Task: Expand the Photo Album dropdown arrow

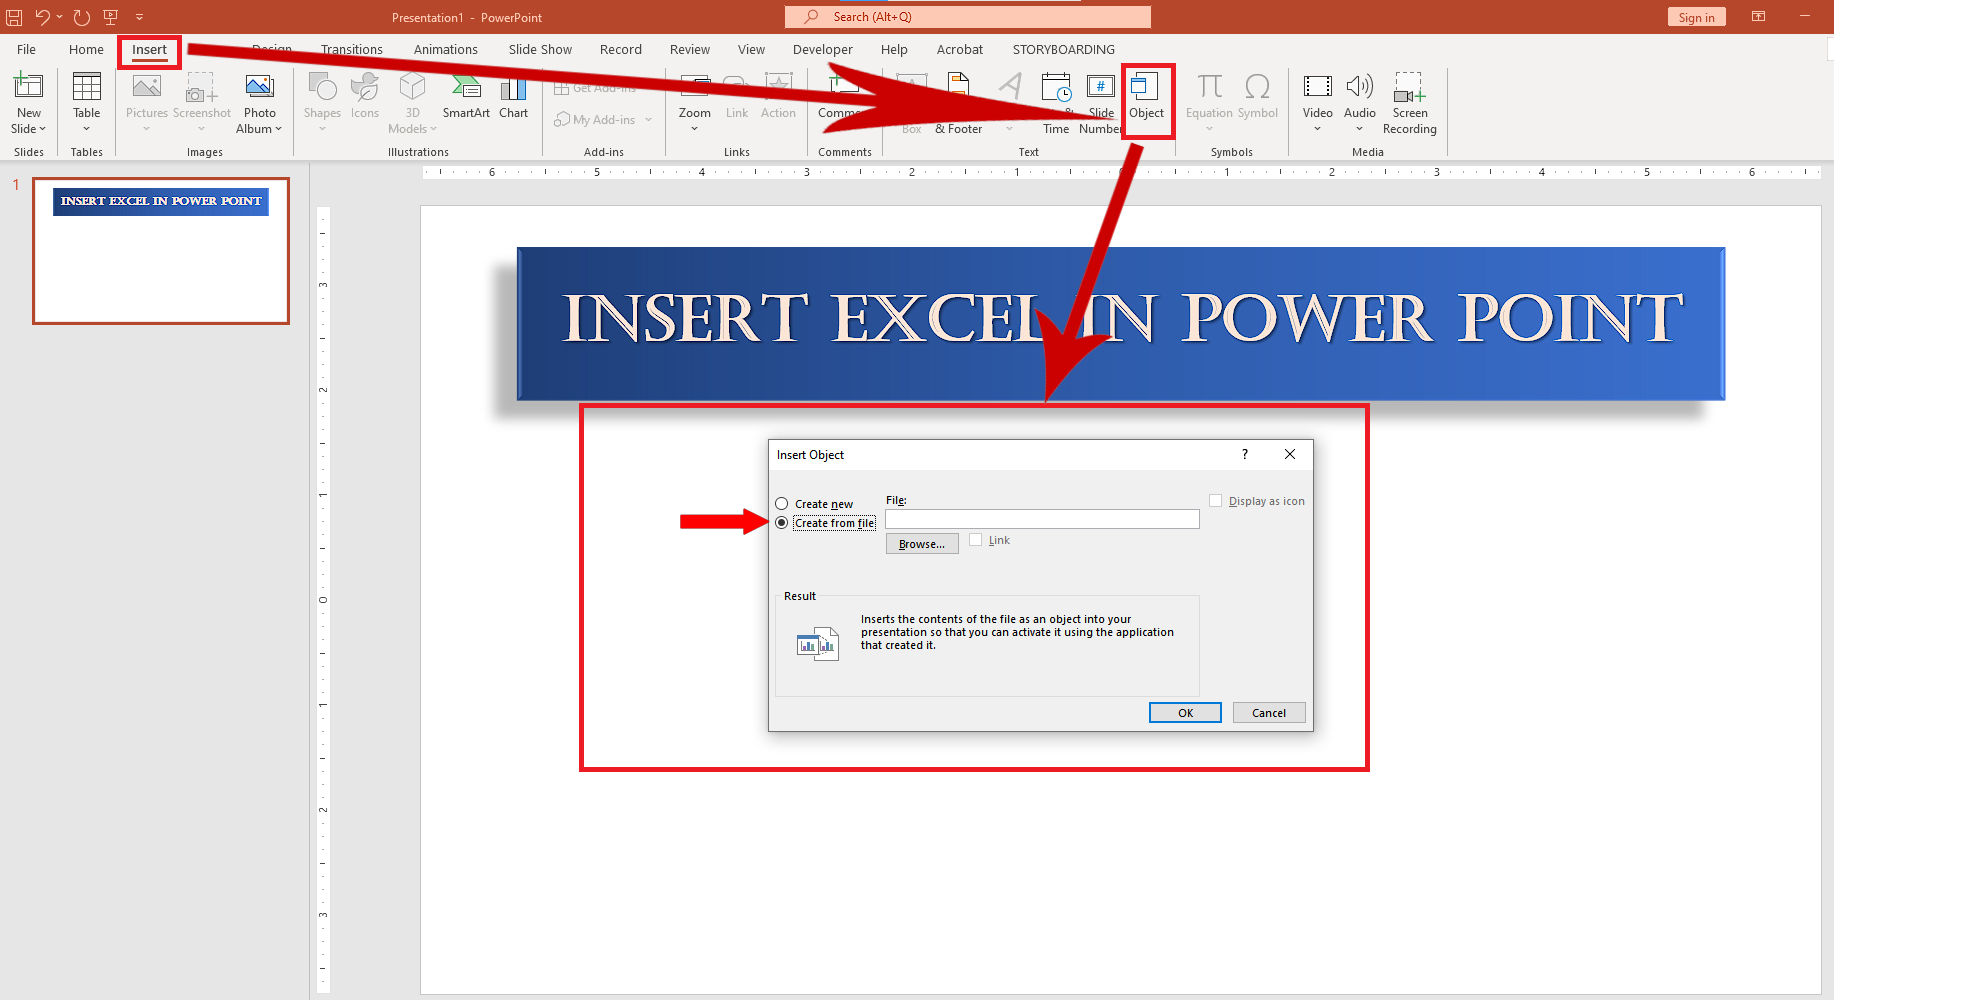Action: click(x=278, y=129)
